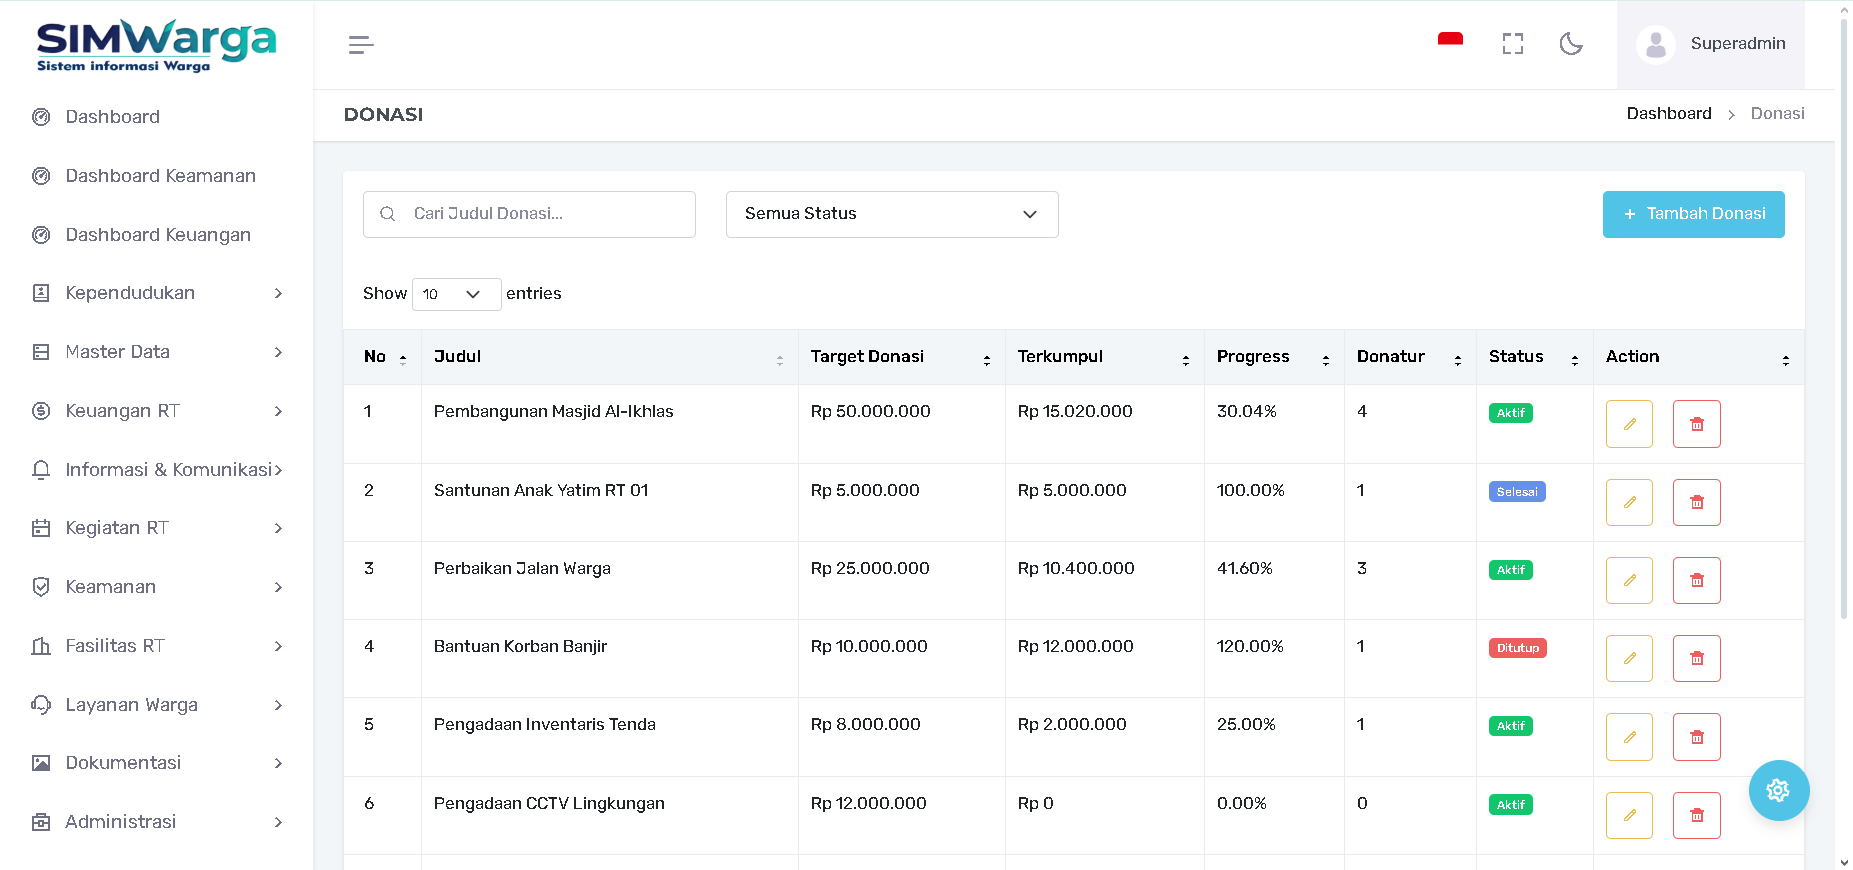This screenshot has height=870, width=1853.
Task: Click pencil icon for Bantuan Korban Banjir
Action: [x=1628, y=658]
